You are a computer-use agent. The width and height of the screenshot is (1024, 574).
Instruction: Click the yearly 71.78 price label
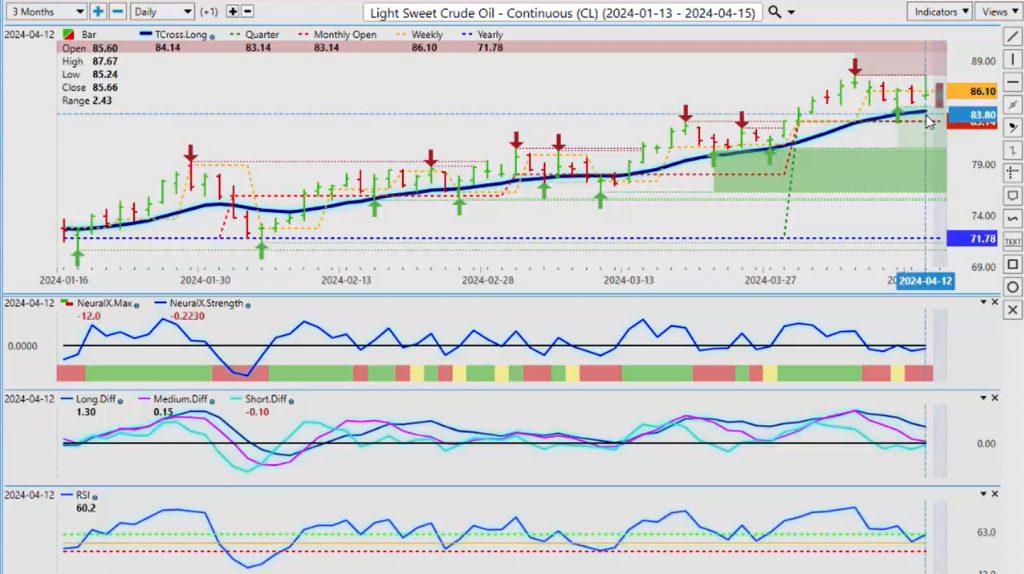pyautogui.click(x=972, y=239)
